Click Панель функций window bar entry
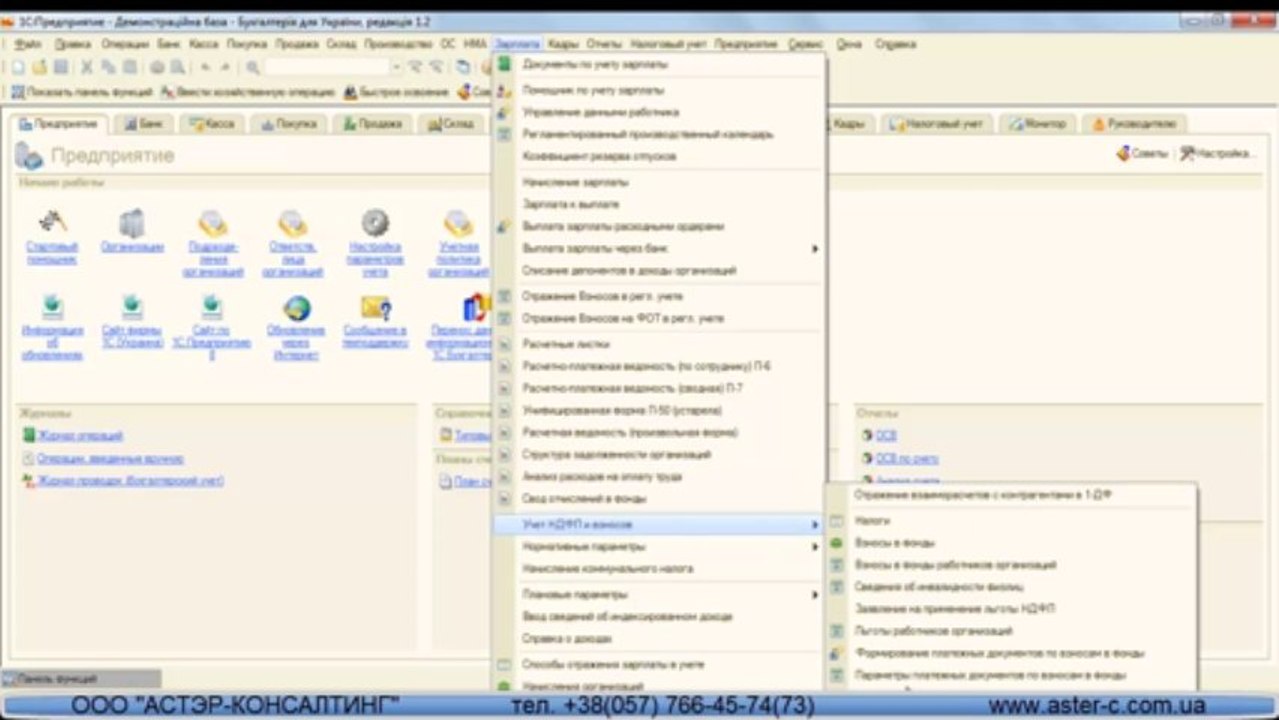The height and width of the screenshot is (720, 1279). [x=80, y=678]
